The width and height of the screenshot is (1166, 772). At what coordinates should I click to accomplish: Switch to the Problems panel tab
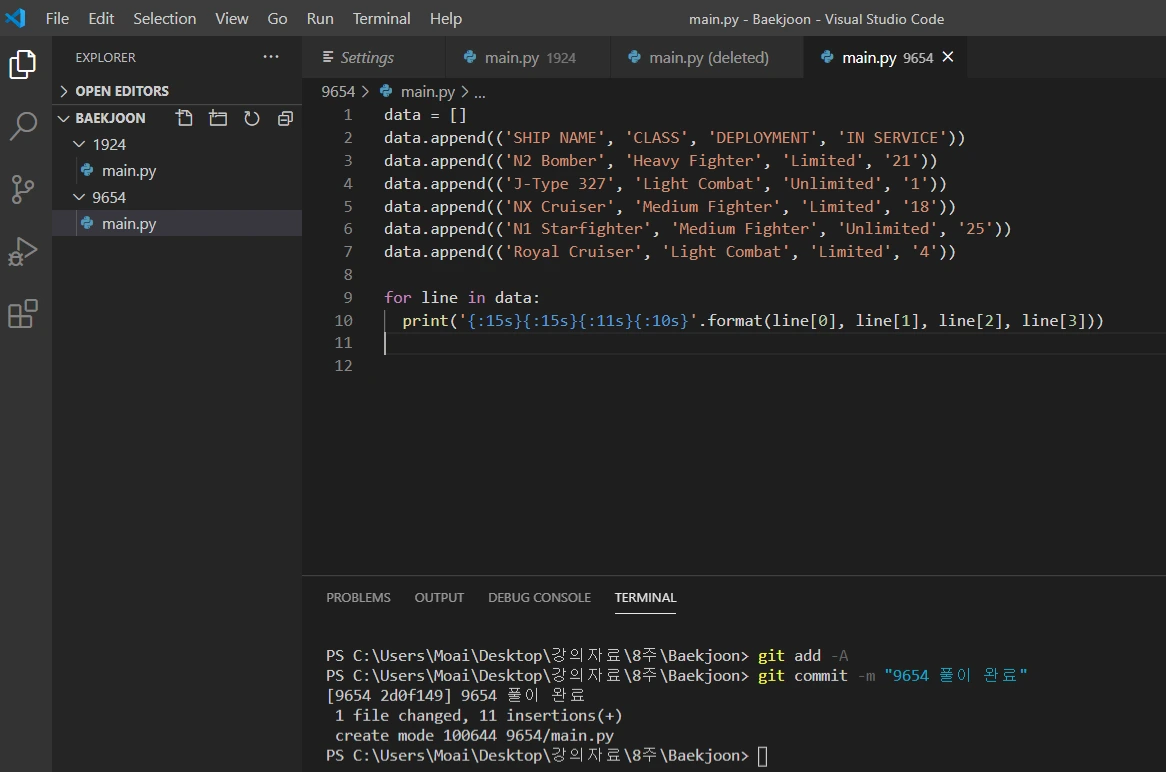(358, 598)
